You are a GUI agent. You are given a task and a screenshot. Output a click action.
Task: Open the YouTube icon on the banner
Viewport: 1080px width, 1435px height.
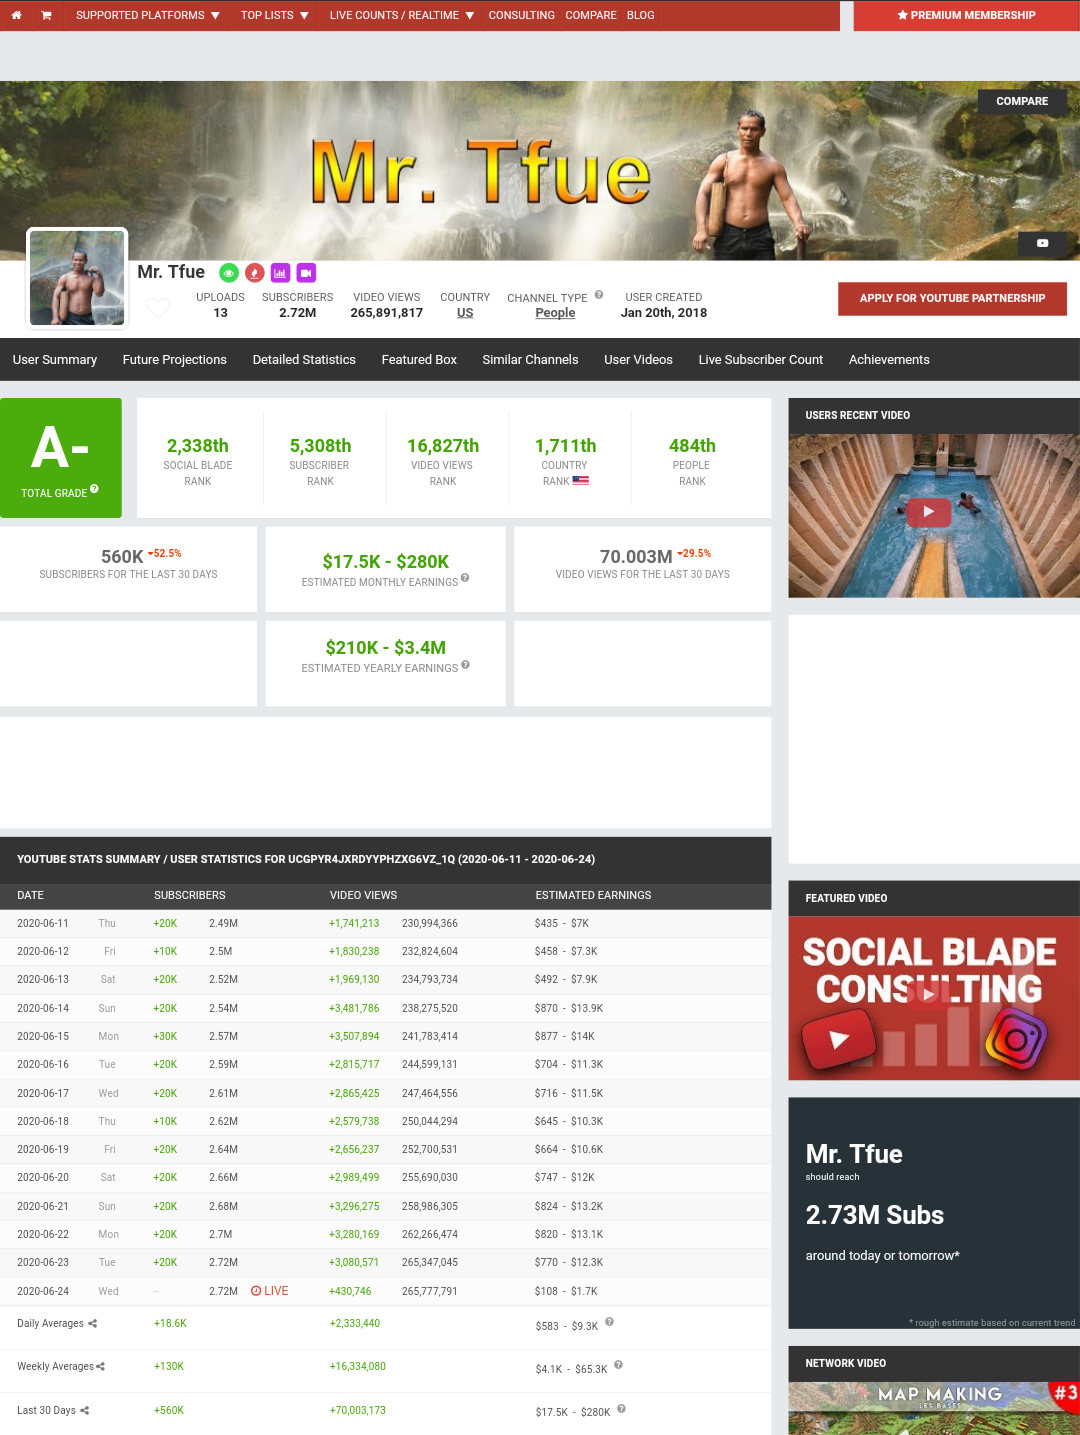1042,243
